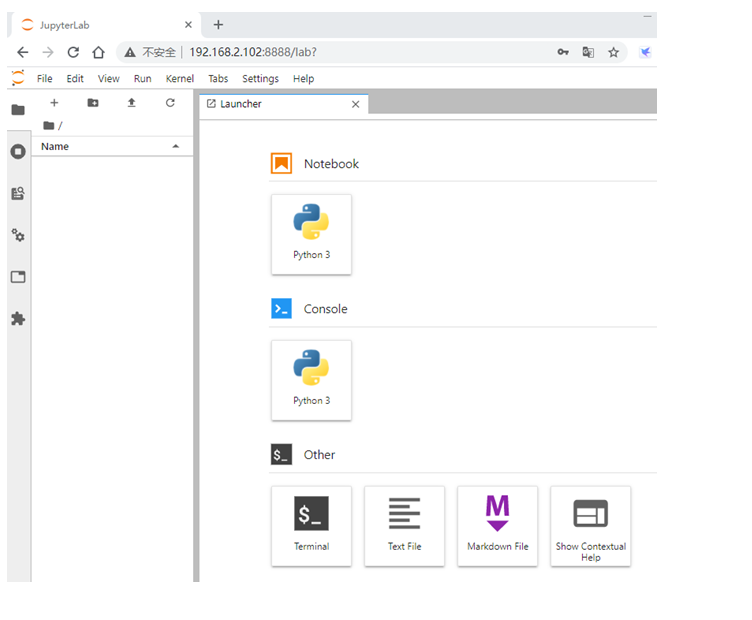Click the address bar URL
The width and height of the screenshot is (752, 620).
pos(253,52)
